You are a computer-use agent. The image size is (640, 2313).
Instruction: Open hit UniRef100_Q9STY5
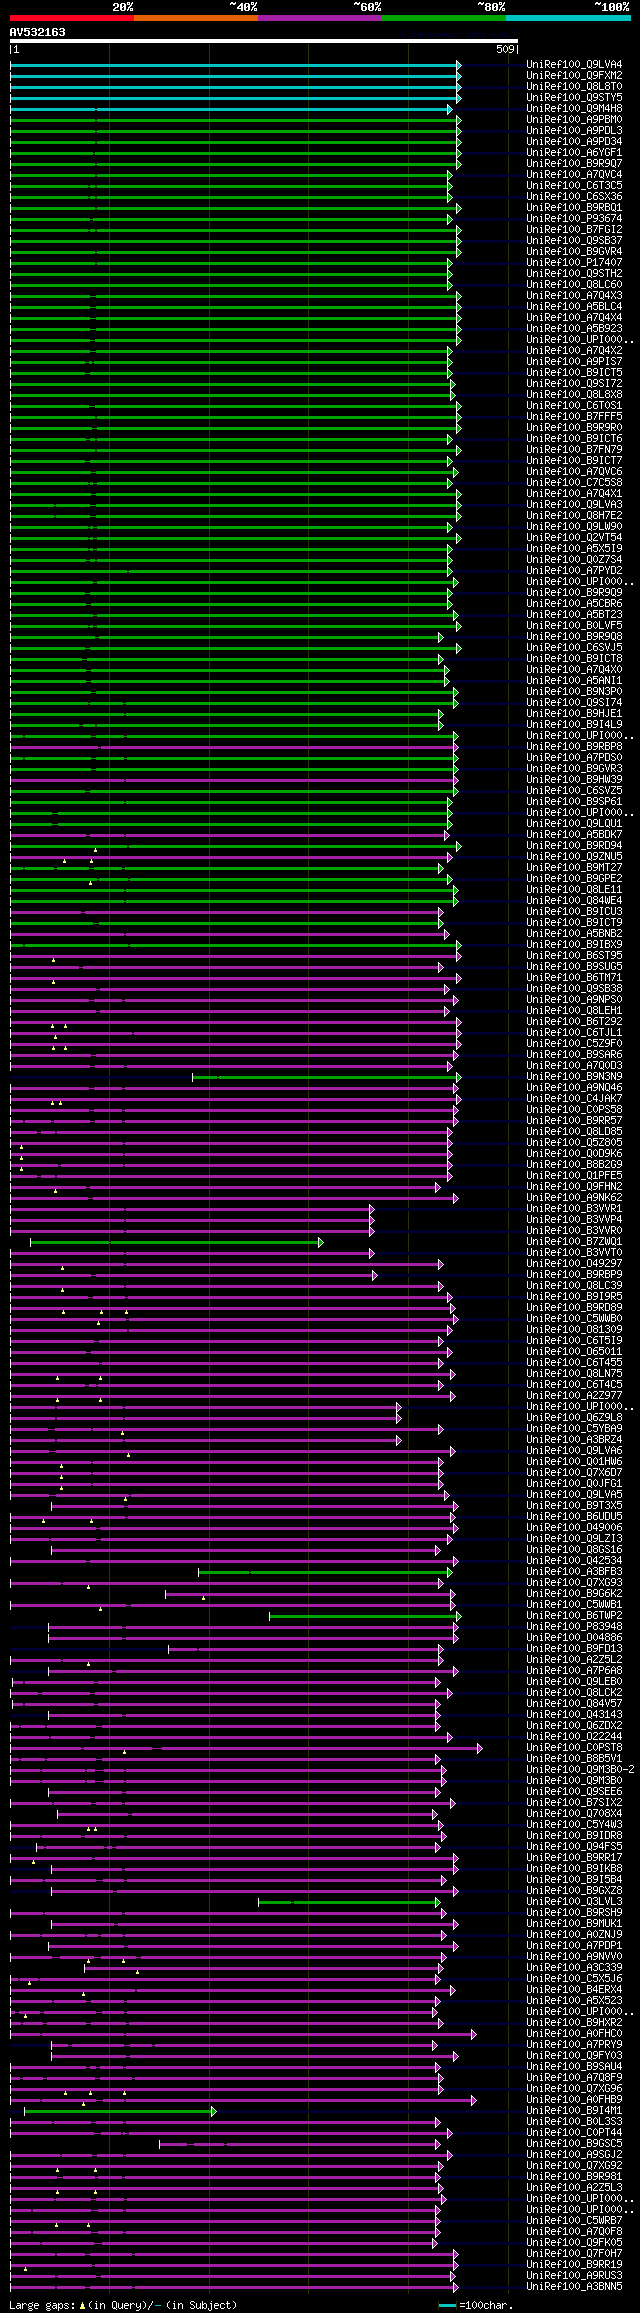pos(574,98)
